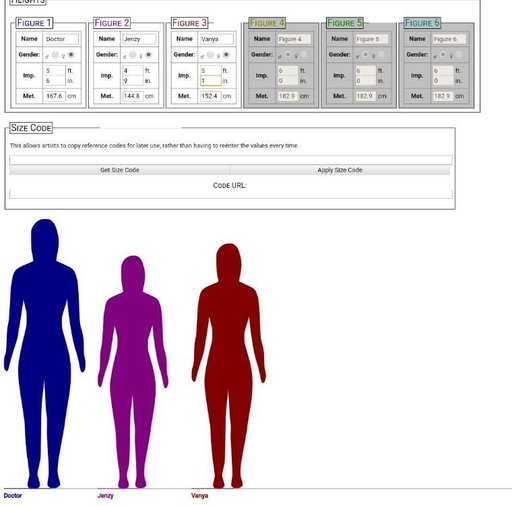
Task: Click the size code text field
Action: (231, 160)
